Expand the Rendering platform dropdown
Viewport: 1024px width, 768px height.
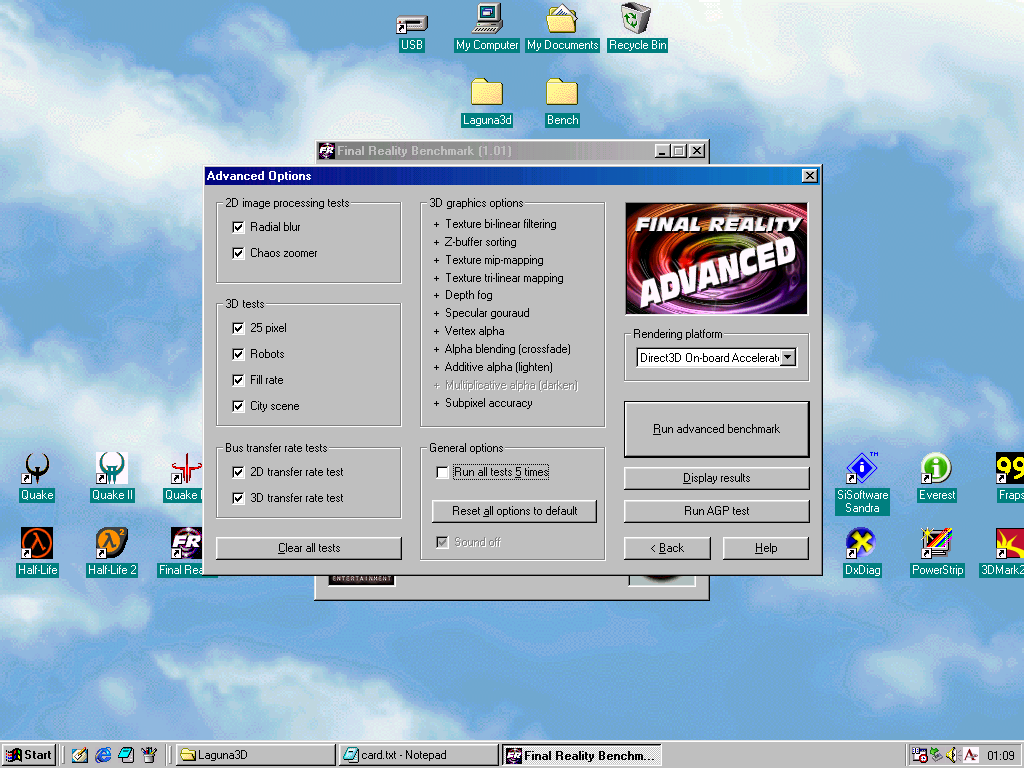click(788, 357)
